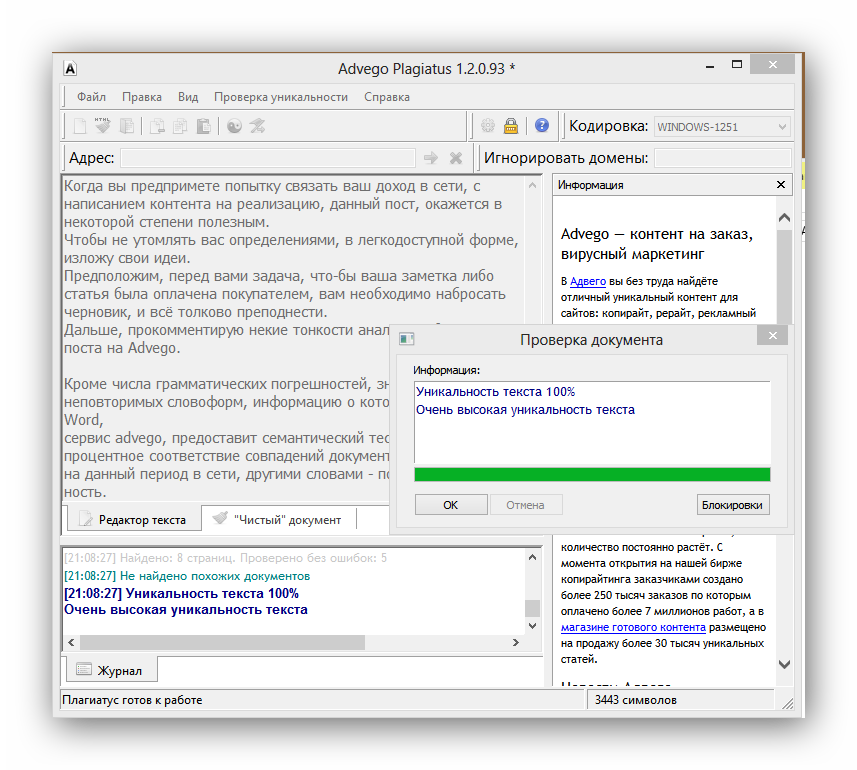Open the Кодировка WINDOWS-1251 dropdown

coord(722,127)
